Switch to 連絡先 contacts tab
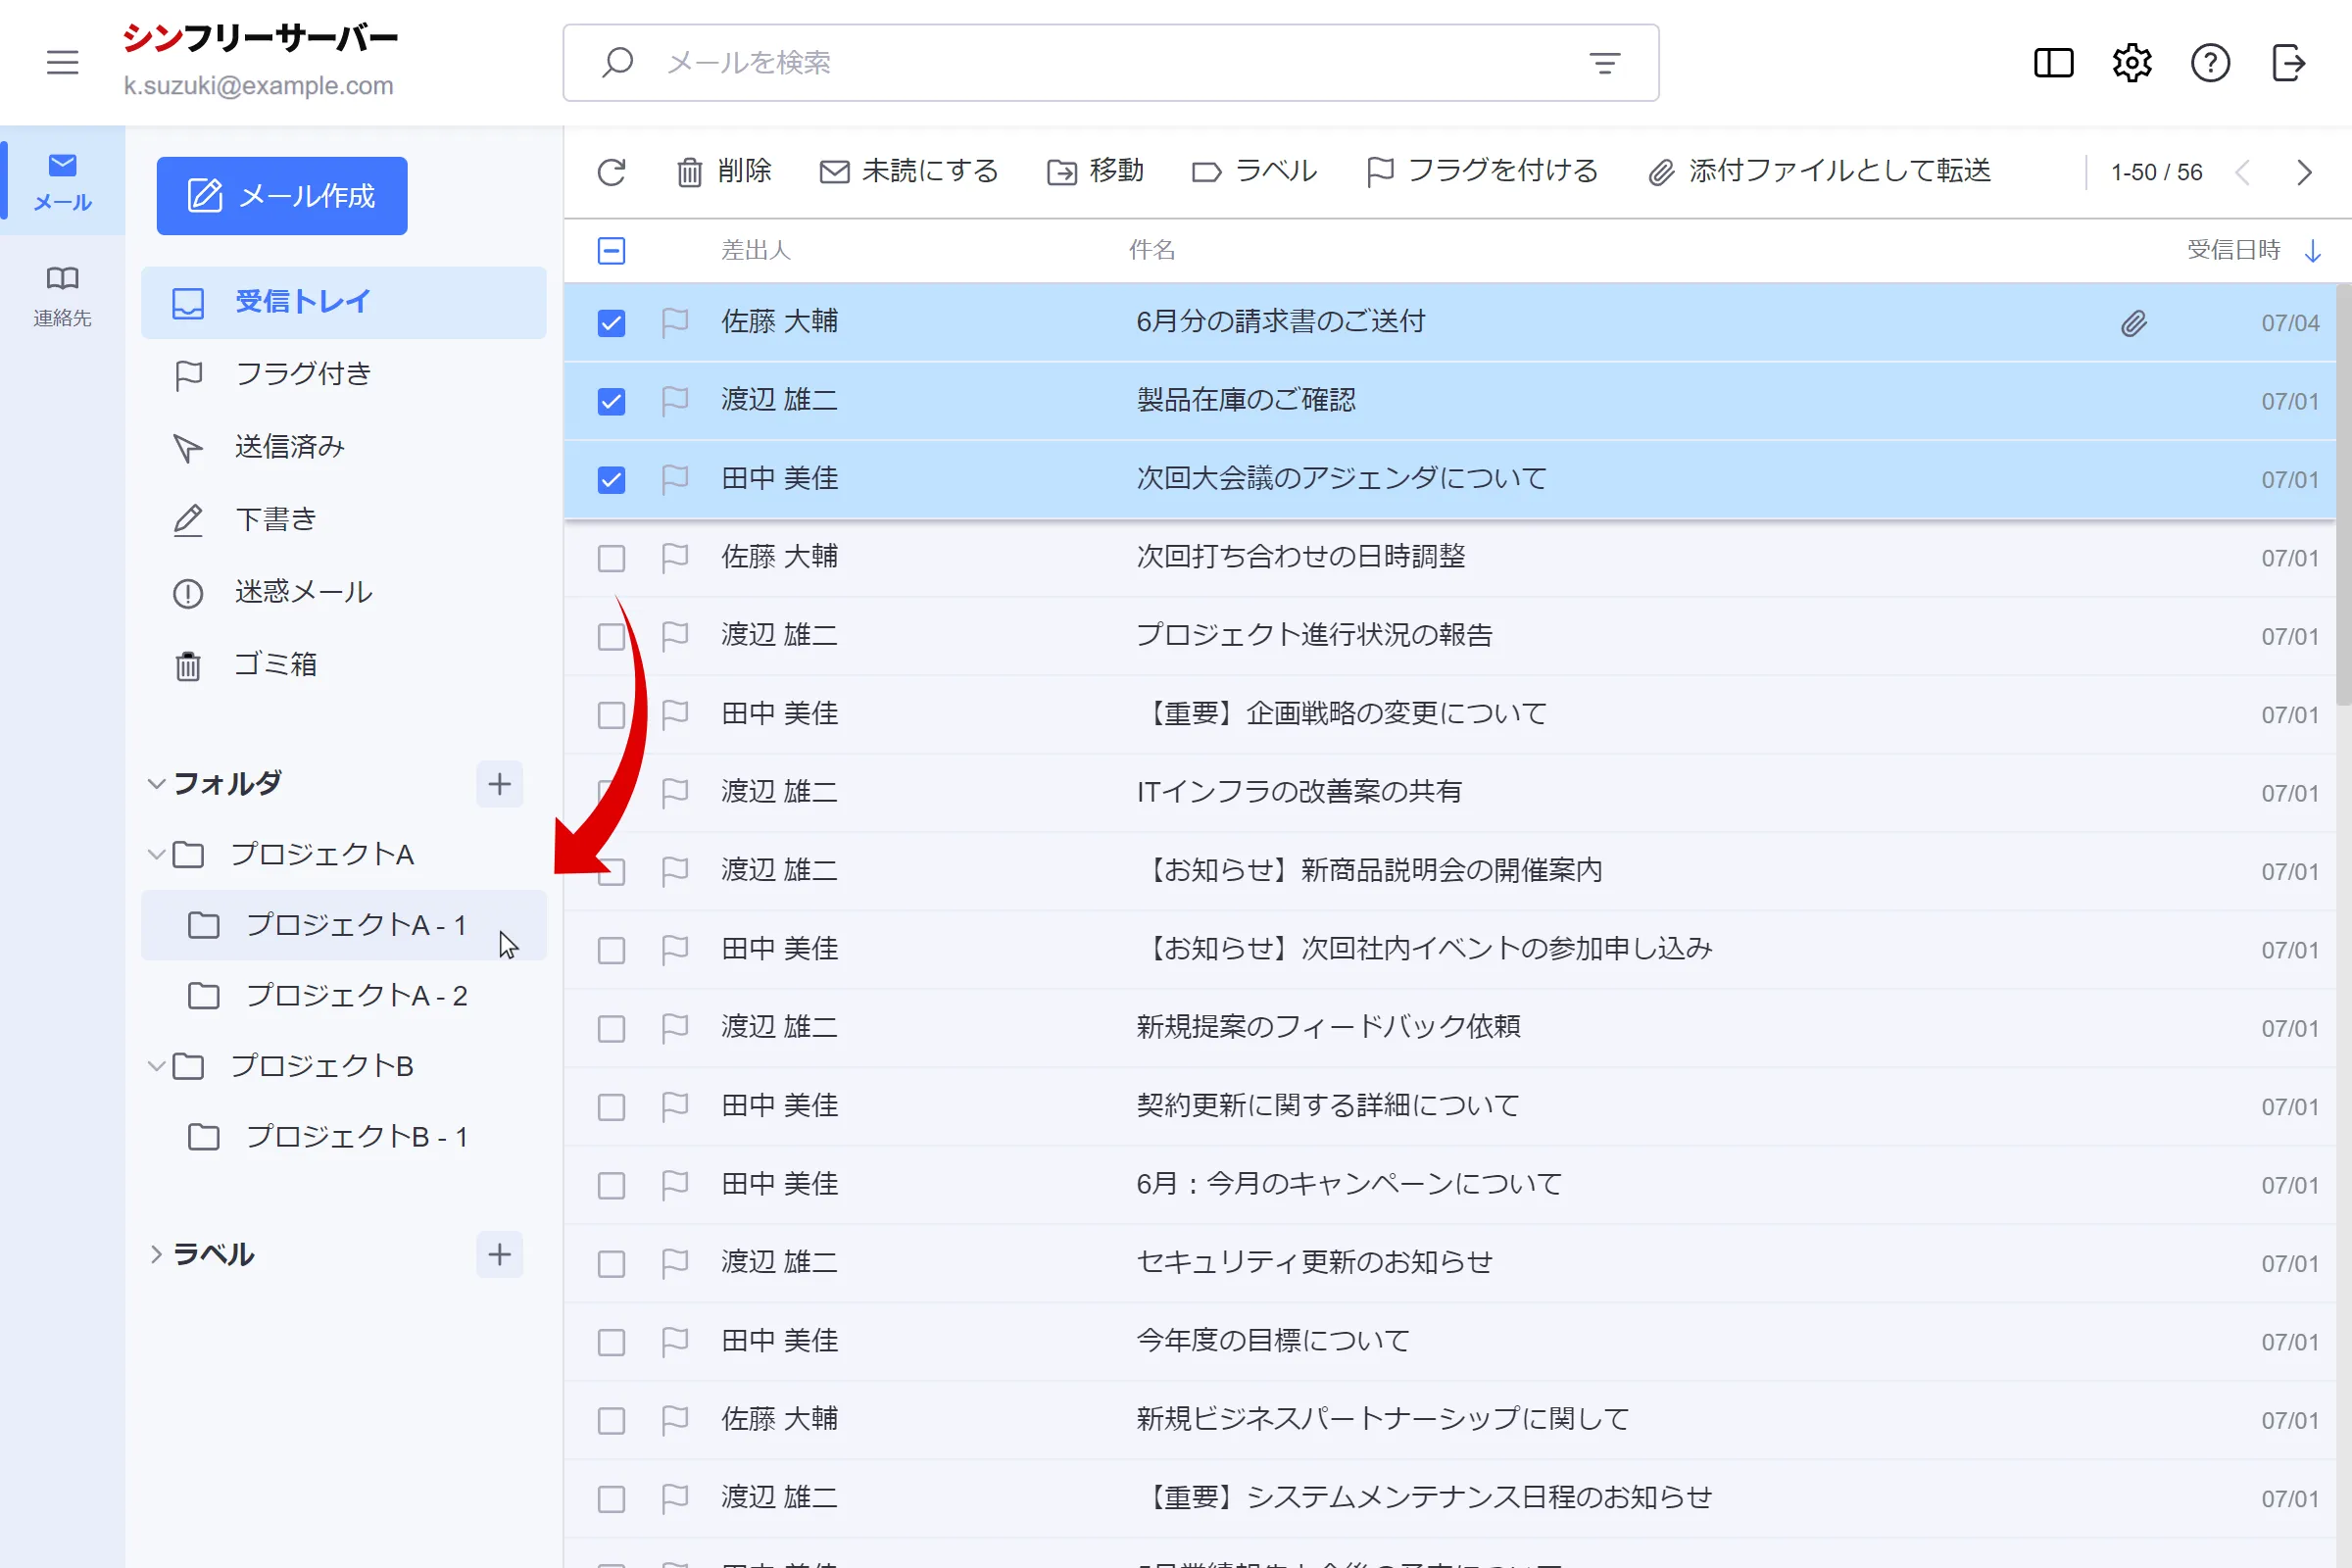This screenshot has height=1568, width=2352. pyautogui.click(x=62, y=296)
